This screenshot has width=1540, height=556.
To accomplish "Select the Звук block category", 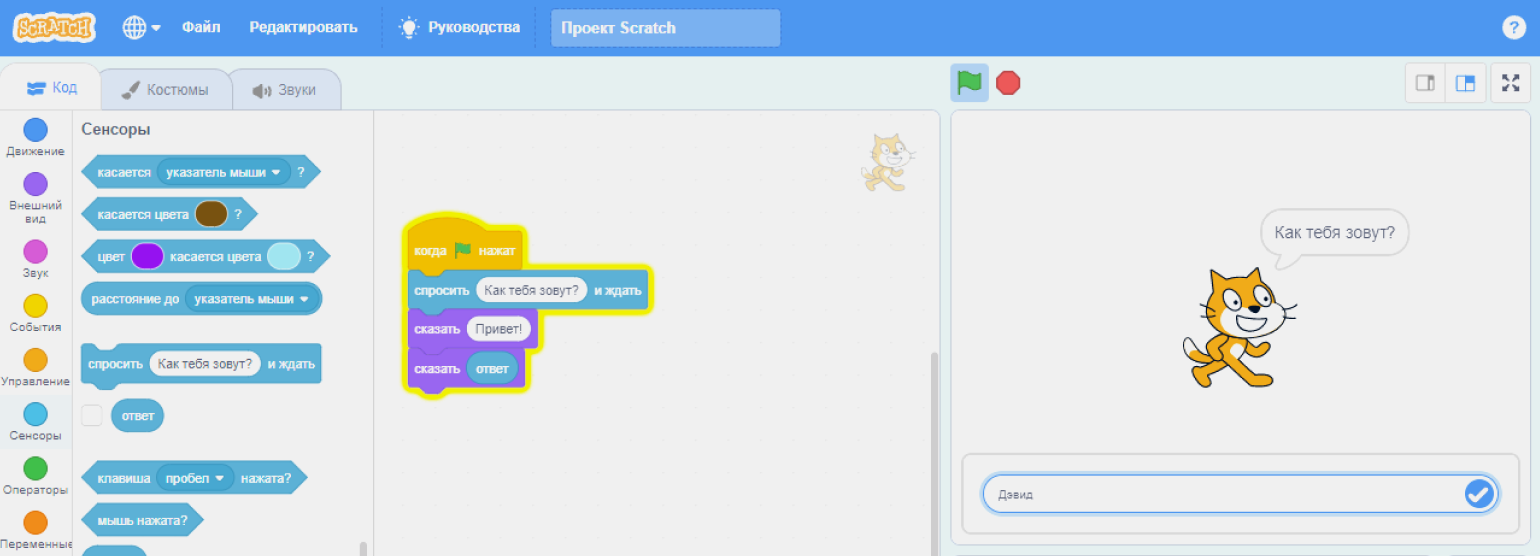I will [x=35, y=259].
